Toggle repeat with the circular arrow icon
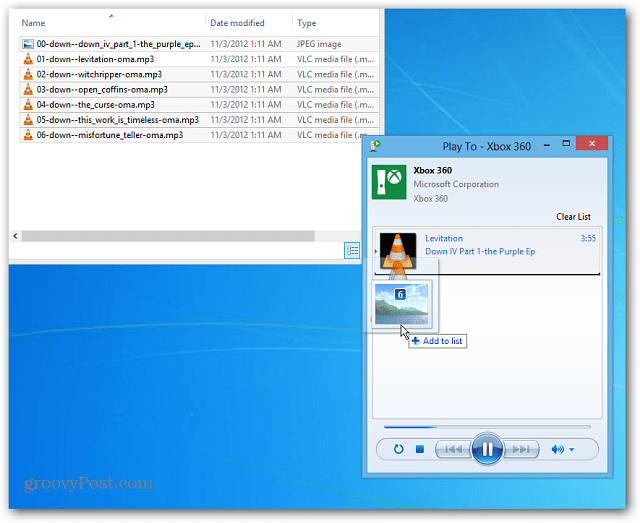The width and height of the screenshot is (640, 523). click(x=398, y=449)
